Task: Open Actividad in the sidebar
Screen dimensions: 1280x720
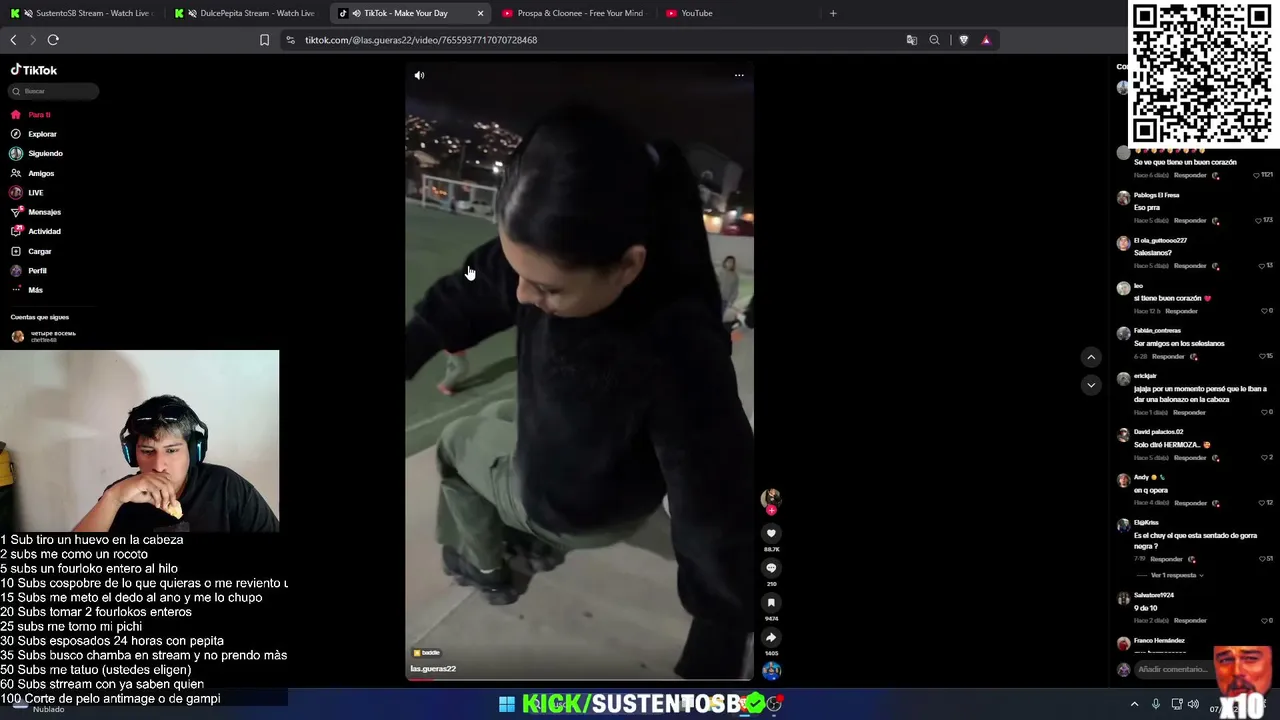Action: (35, 231)
